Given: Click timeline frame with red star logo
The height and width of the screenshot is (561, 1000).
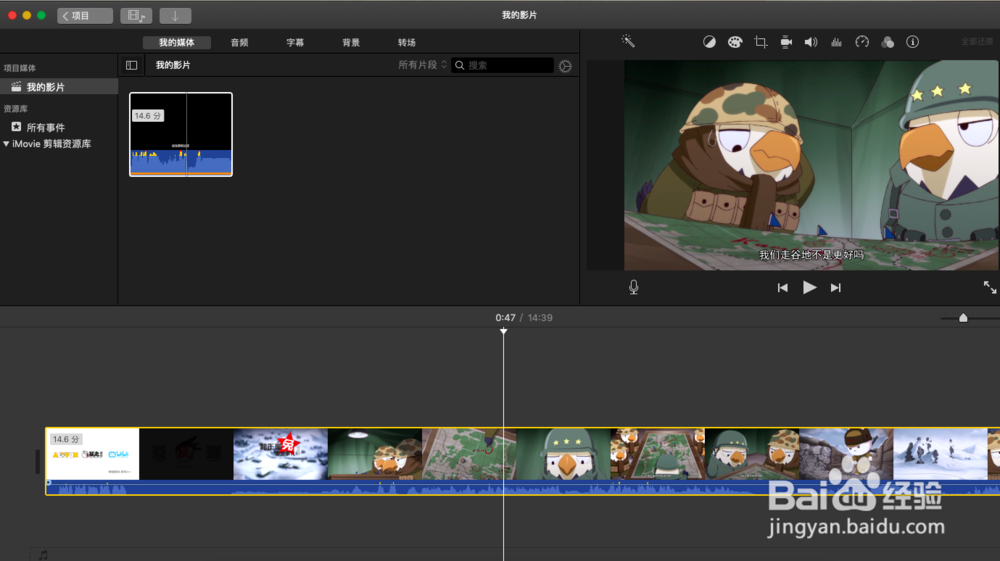Looking at the screenshot, I should click(x=281, y=454).
